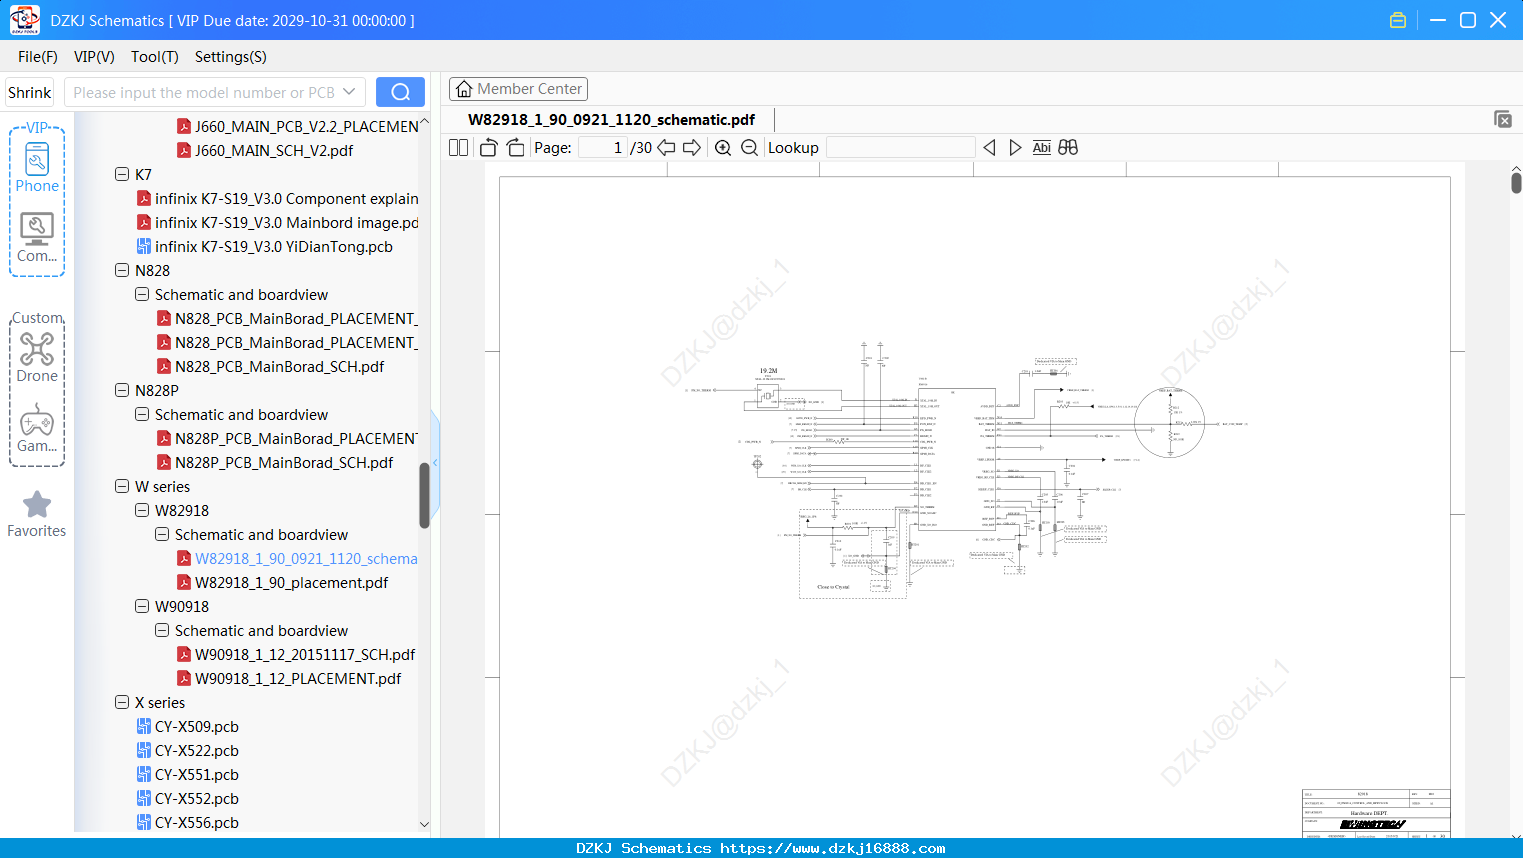Open the Computer category

coord(37,238)
